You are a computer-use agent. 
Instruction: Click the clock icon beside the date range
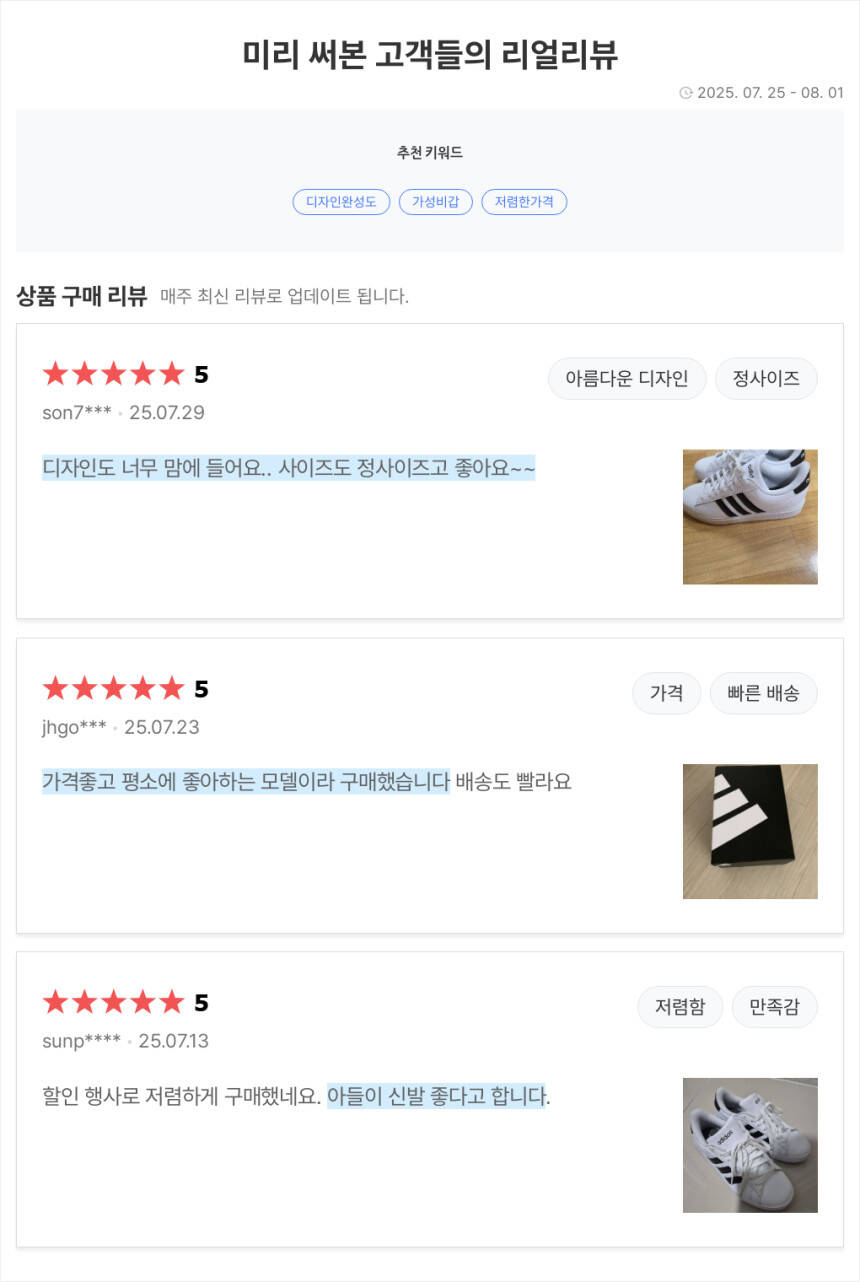pos(686,93)
